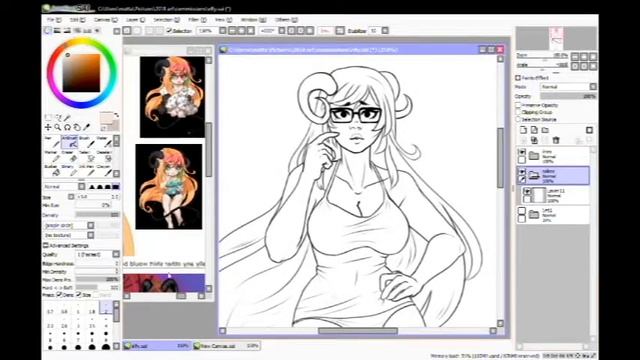Open the File menu
Image resolution: width=640 pixels, height=360 pixels.
53,20
